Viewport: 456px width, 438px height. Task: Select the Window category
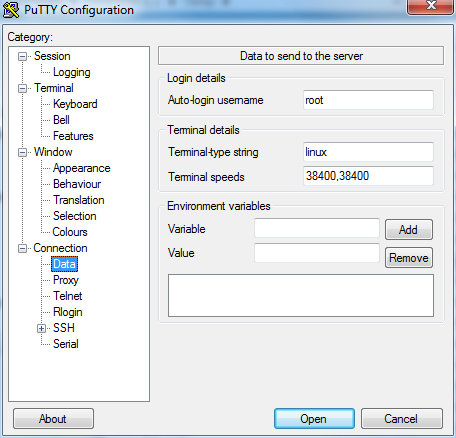coord(53,152)
